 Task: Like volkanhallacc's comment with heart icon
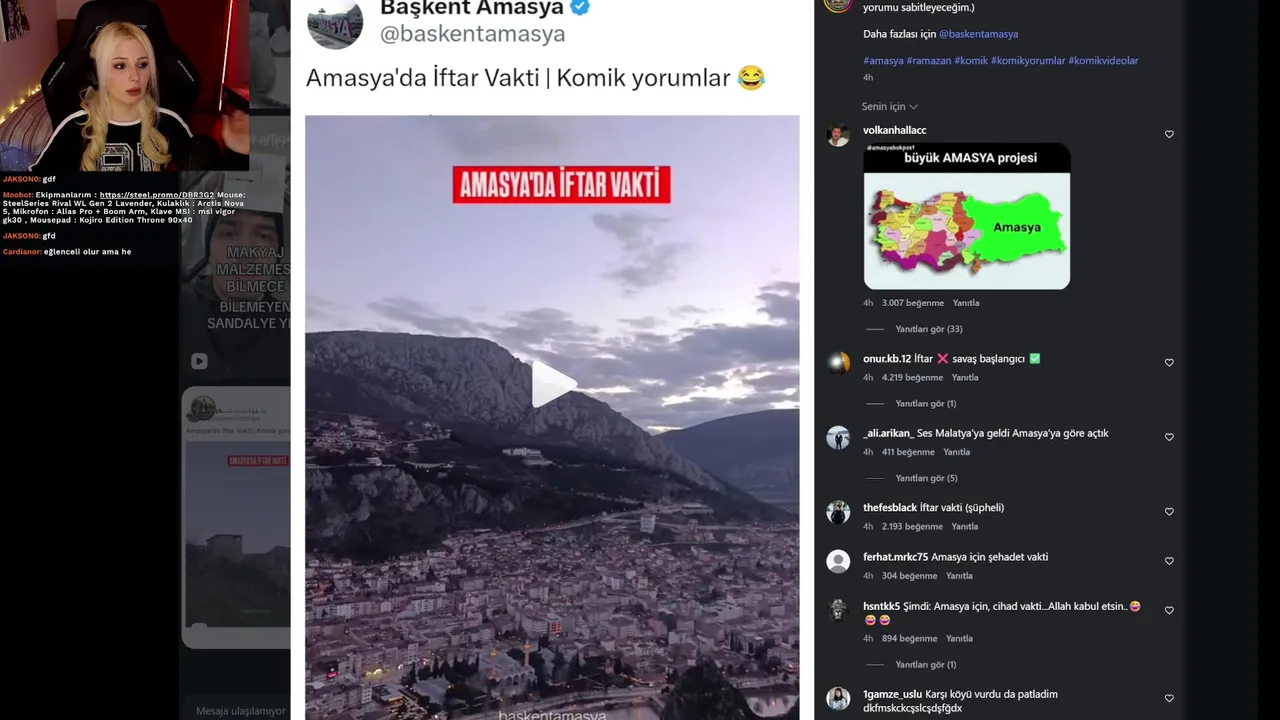point(1169,134)
